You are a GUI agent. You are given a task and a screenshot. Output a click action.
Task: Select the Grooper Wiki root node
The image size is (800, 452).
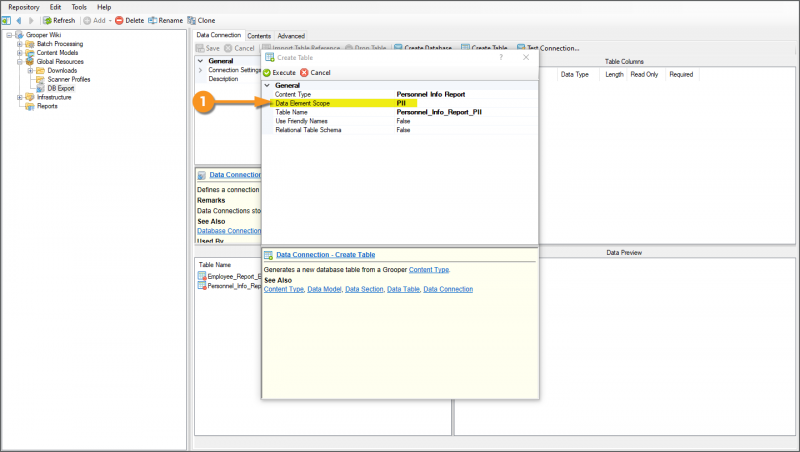[x=43, y=35]
